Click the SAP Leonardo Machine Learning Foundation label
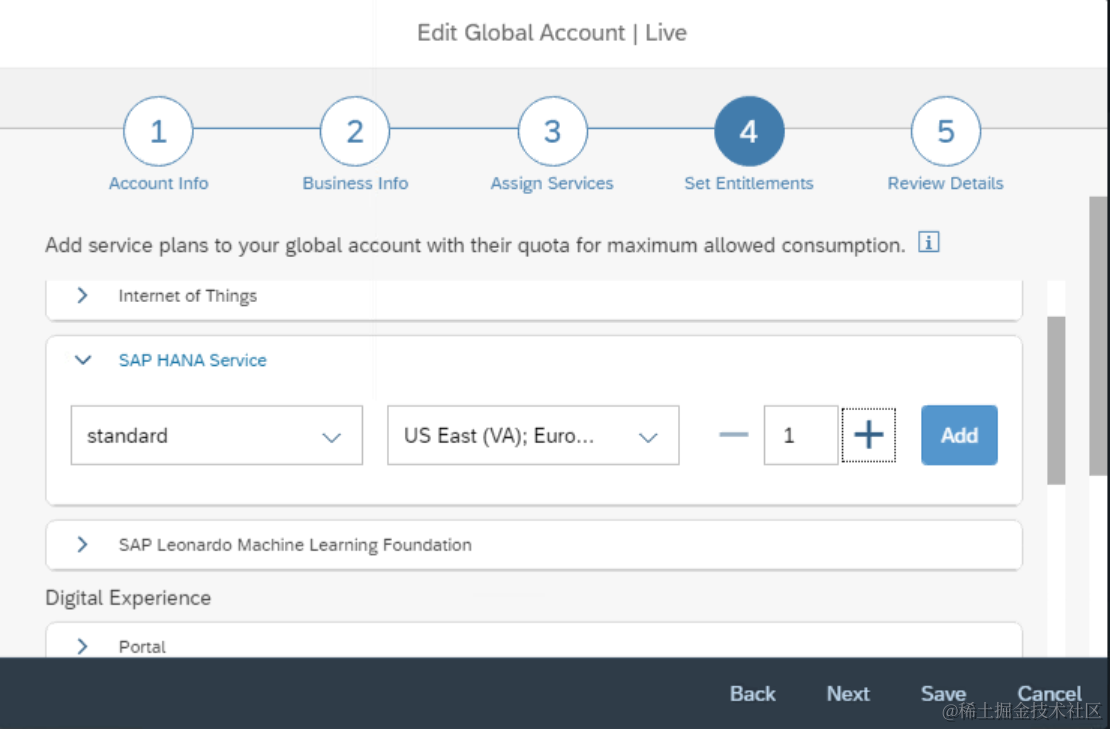Screen dimensions: 1110x729 [x=295, y=545]
